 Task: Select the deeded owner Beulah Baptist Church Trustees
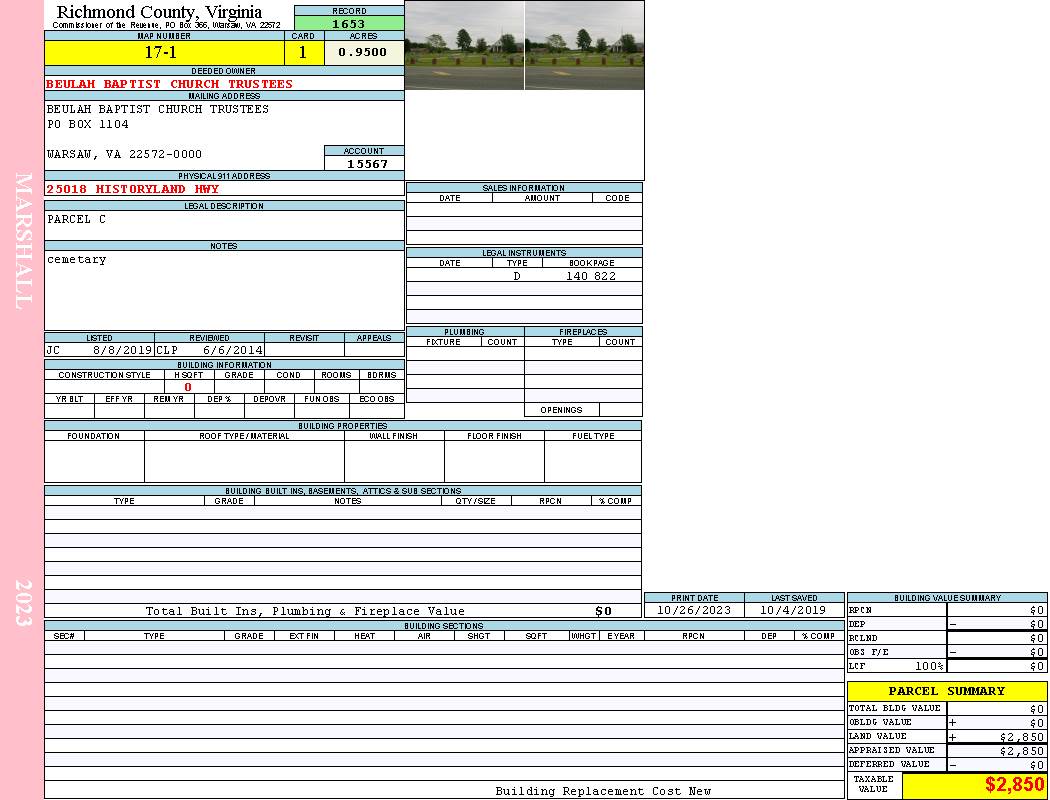(170, 84)
